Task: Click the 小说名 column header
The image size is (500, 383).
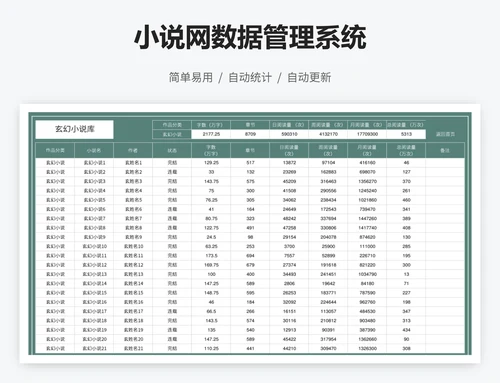Action: coord(94,150)
